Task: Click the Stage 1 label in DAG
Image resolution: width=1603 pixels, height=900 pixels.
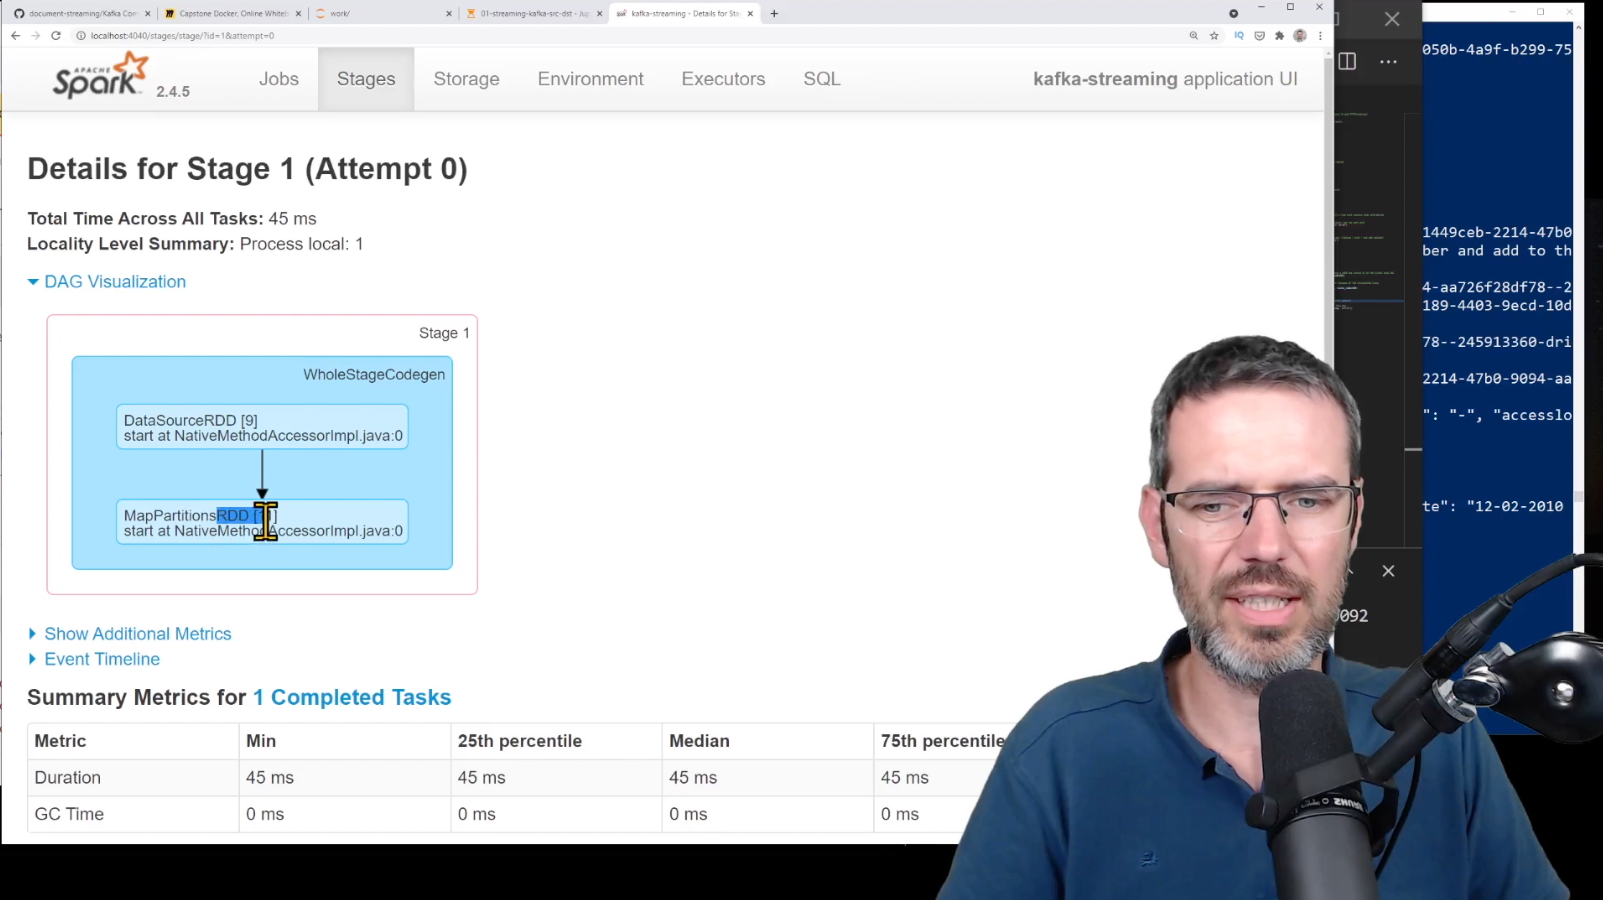Action: pos(444,333)
